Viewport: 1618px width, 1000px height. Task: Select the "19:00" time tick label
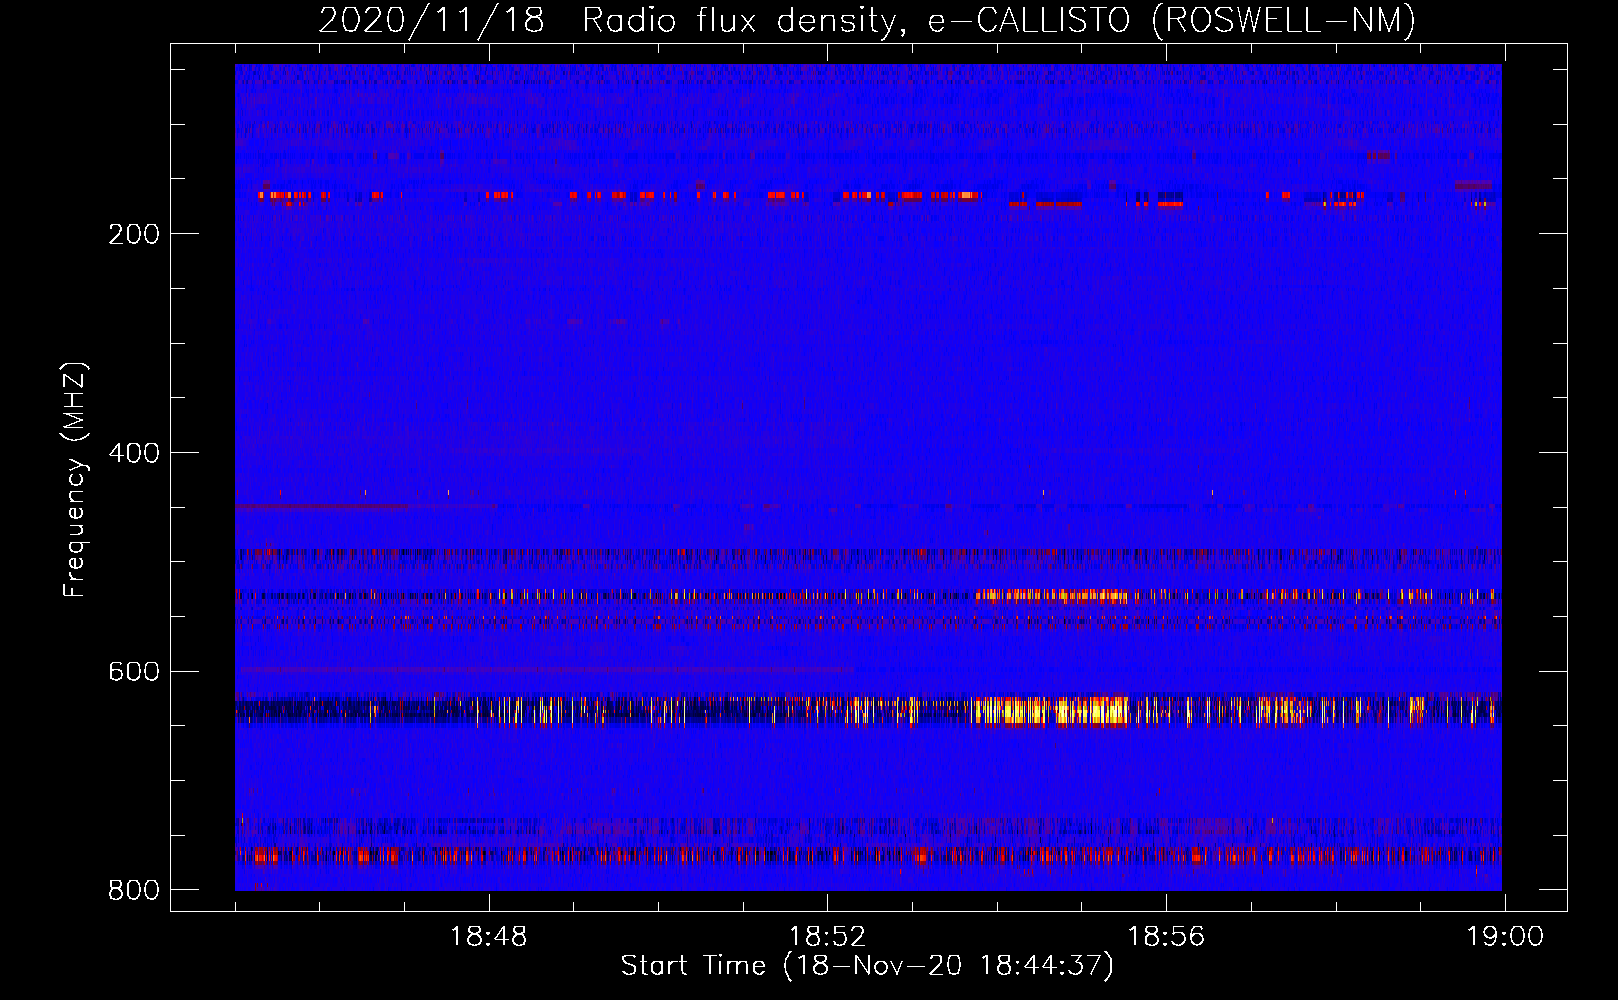pyautogui.click(x=1505, y=936)
